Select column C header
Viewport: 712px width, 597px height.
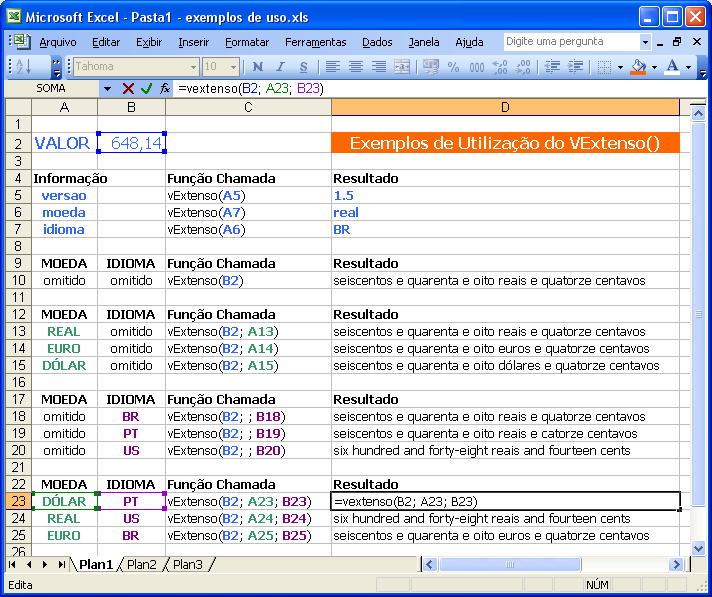(248, 107)
